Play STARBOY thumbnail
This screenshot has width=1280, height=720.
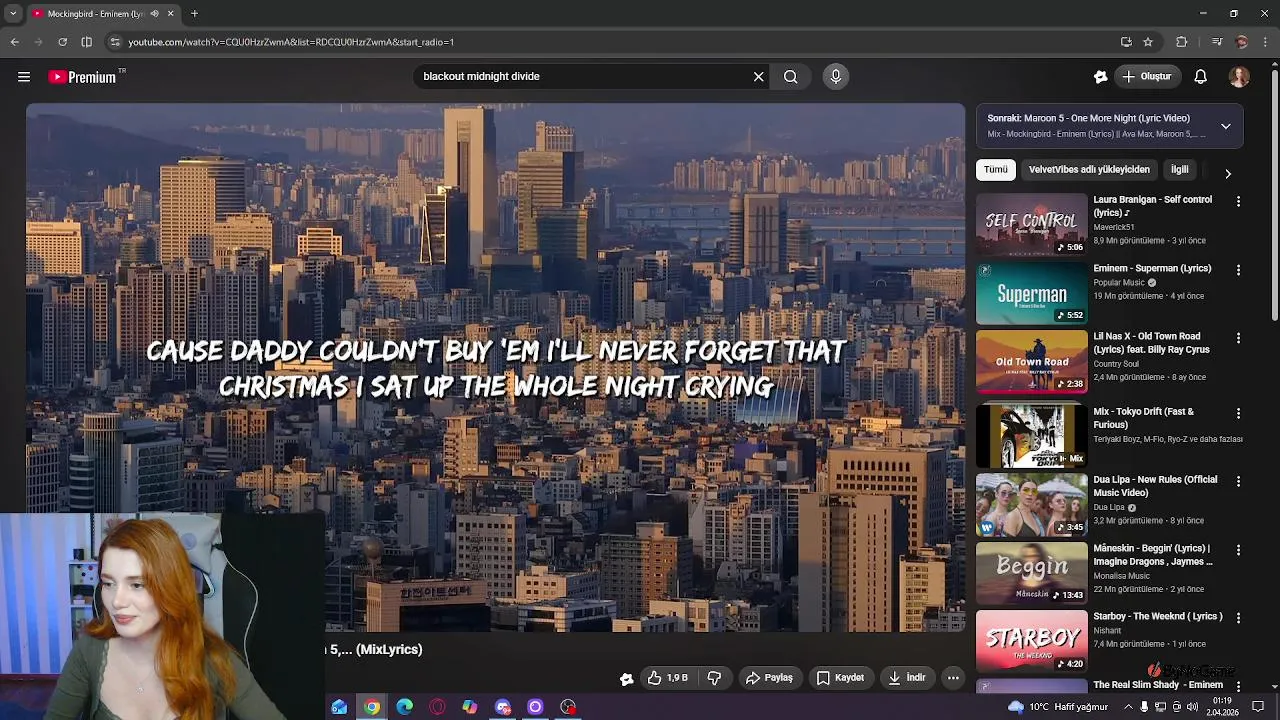pyautogui.click(x=1031, y=641)
